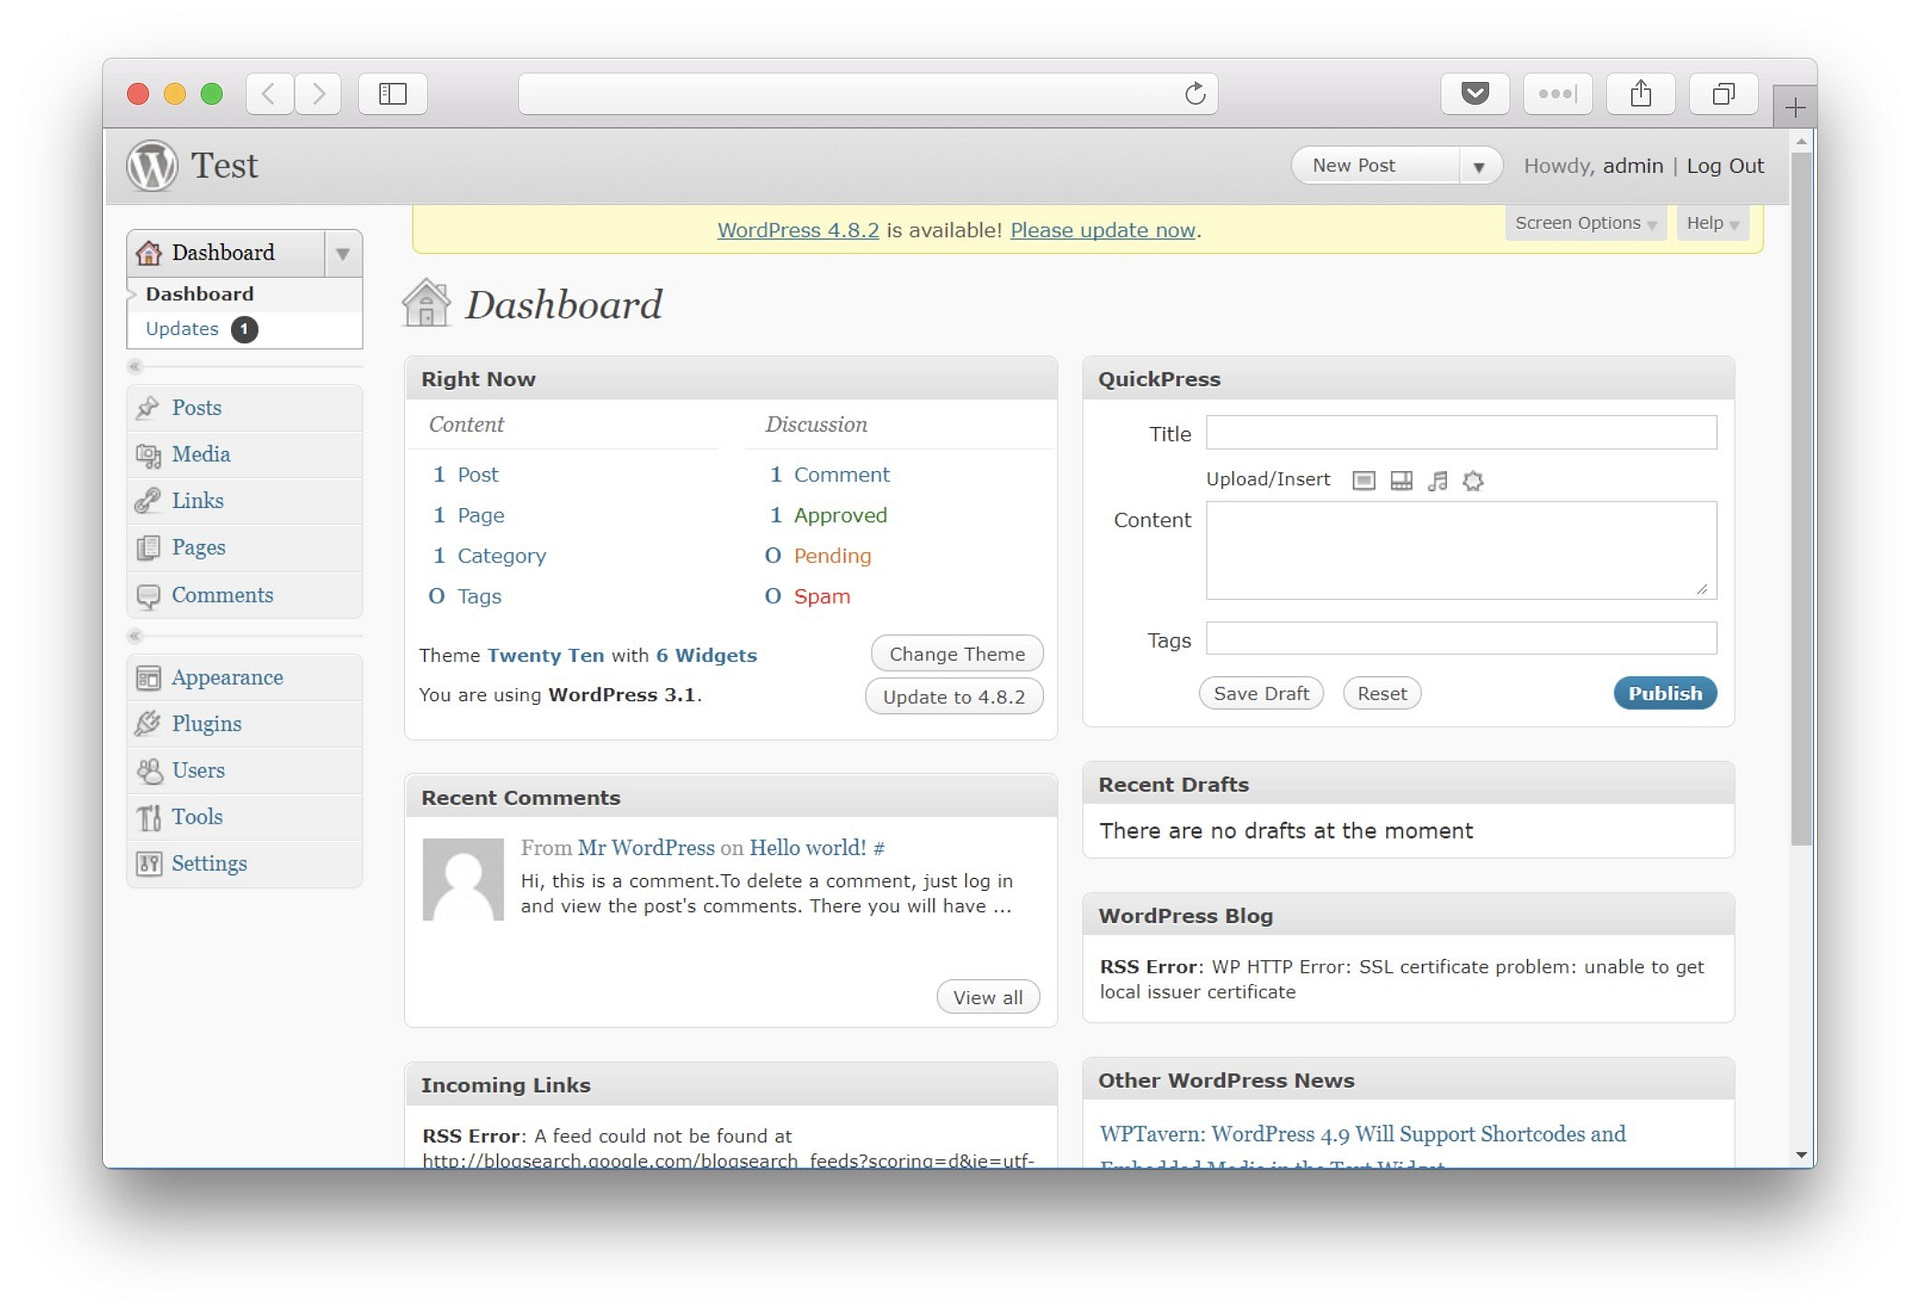Screen dimensions: 1920x1316
Task: Open the Updates submenu item
Action: pos(182,329)
